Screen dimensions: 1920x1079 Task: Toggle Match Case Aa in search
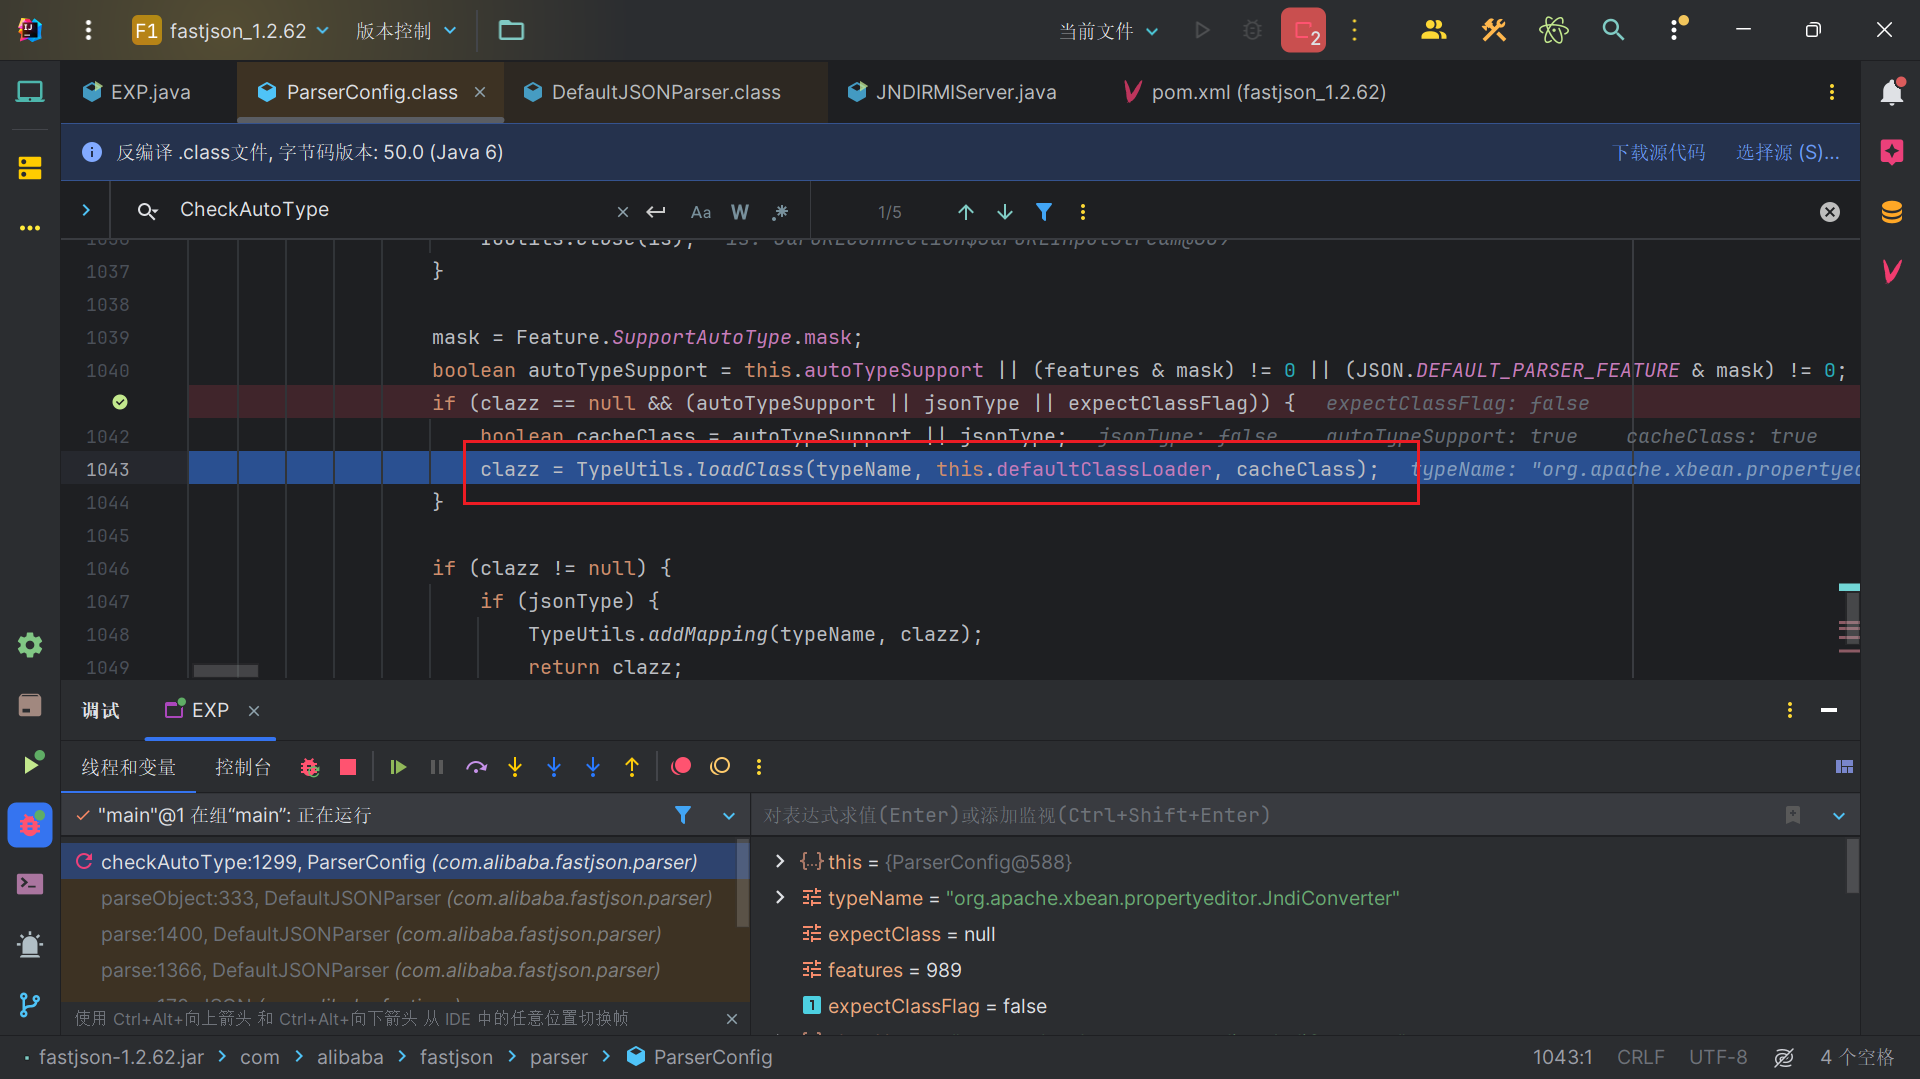701,212
